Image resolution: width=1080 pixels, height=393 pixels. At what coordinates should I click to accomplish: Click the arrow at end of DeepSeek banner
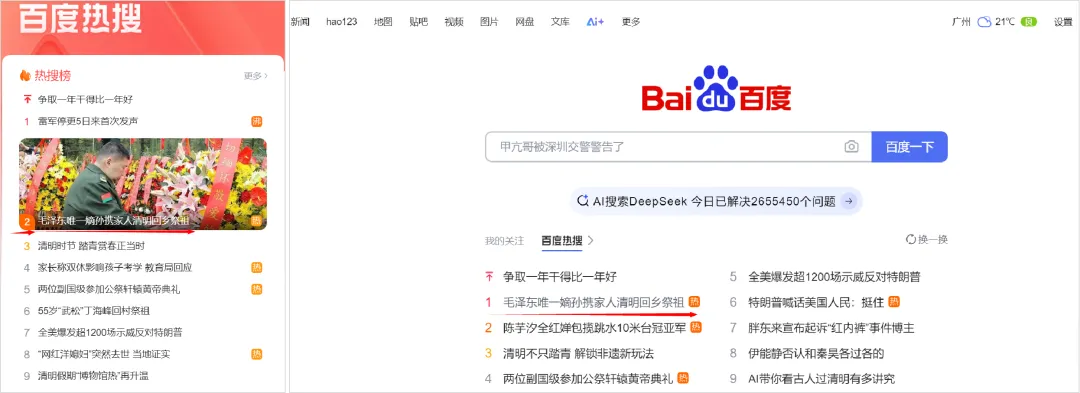(849, 202)
